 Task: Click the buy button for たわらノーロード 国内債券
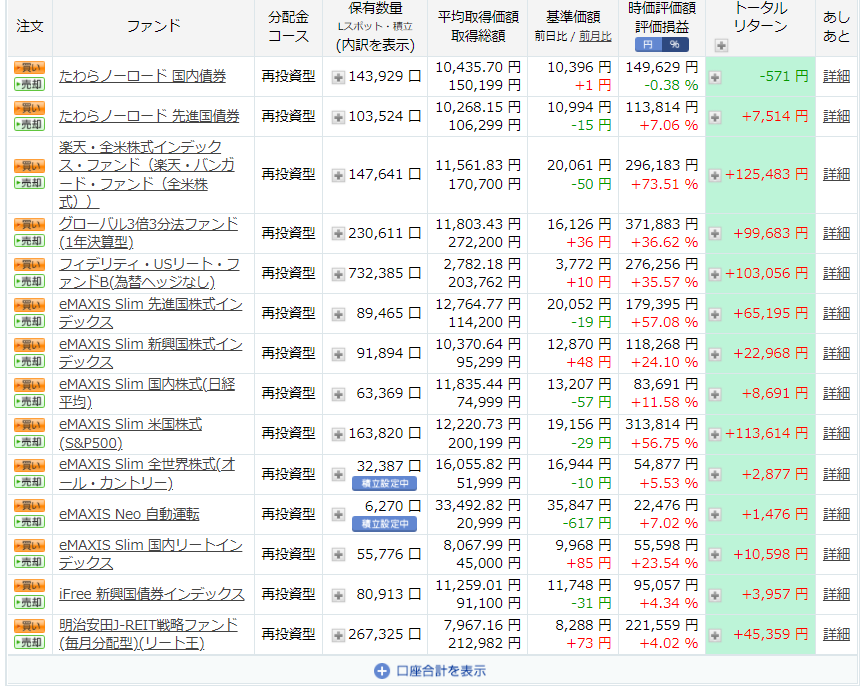pos(29,68)
